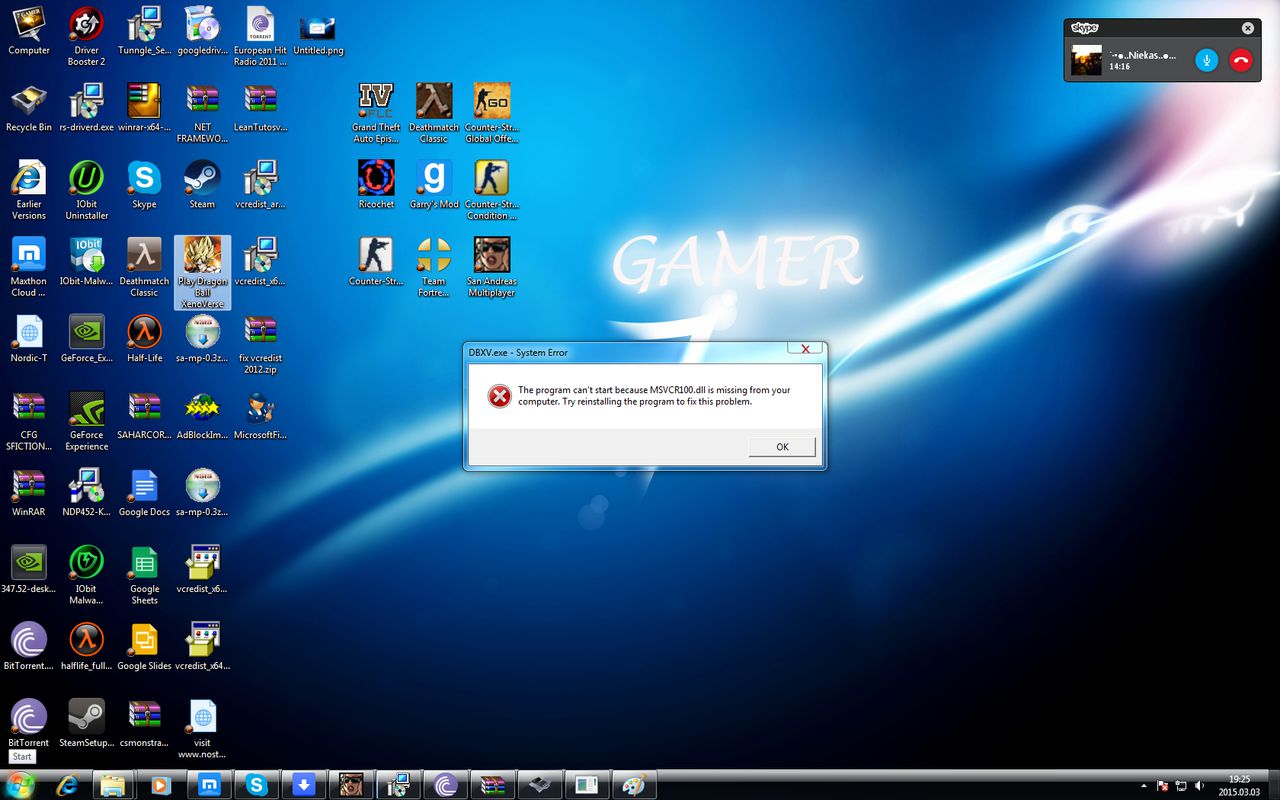Launch Half-Life desktop shortcut
The height and width of the screenshot is (800, 1280).
click(144, 338)
